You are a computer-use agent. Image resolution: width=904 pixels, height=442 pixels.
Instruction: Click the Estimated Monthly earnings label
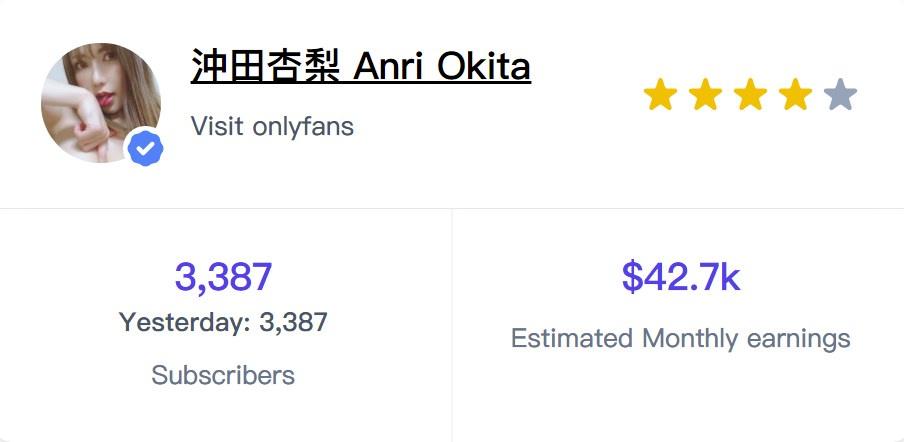(x=681, y=338)
